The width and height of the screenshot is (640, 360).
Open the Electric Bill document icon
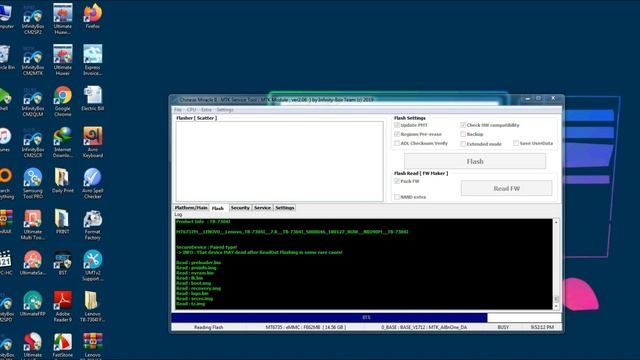(93, 99)
